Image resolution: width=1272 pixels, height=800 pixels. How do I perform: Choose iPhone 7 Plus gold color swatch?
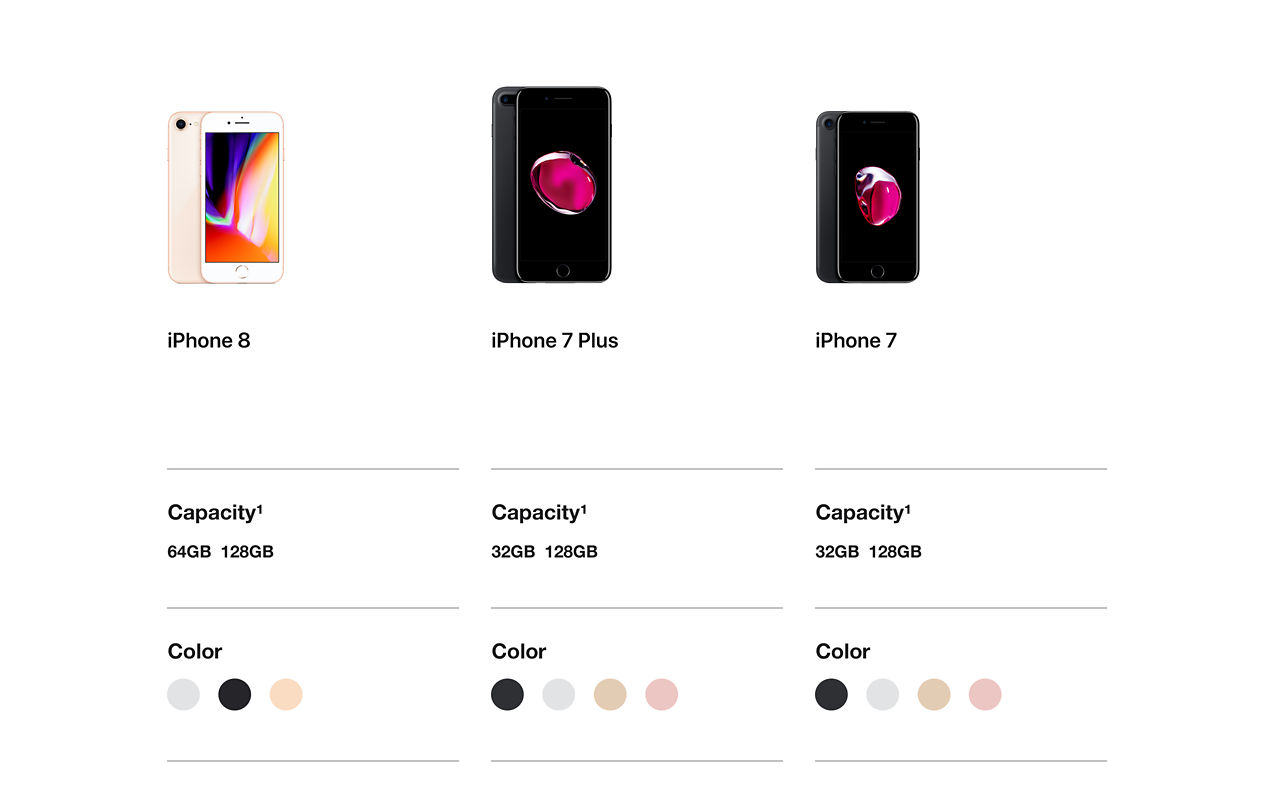coord(610,694)
